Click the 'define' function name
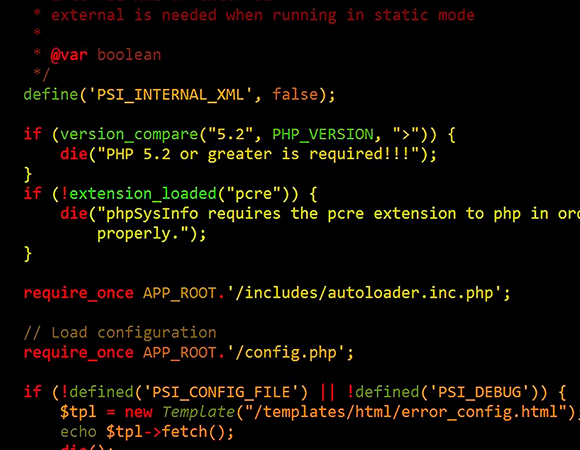The width and height of the screenshot is (580, 450). 51,94
